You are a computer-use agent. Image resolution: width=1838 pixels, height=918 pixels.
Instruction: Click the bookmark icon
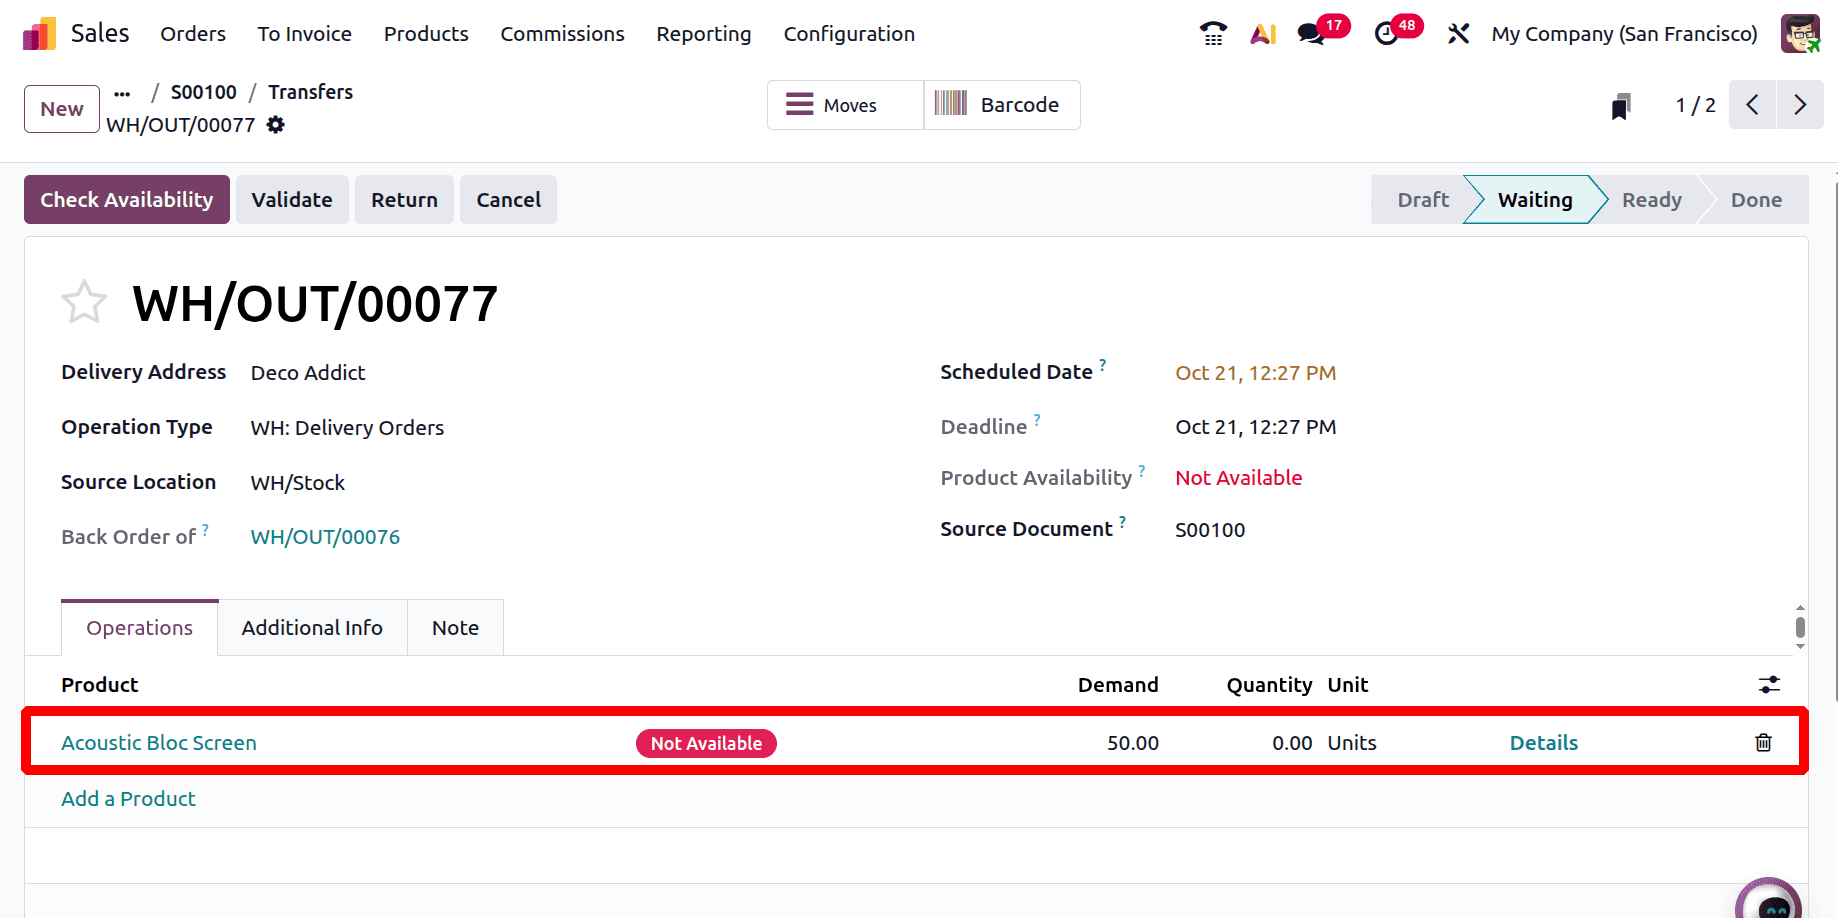coord(1621,106)
